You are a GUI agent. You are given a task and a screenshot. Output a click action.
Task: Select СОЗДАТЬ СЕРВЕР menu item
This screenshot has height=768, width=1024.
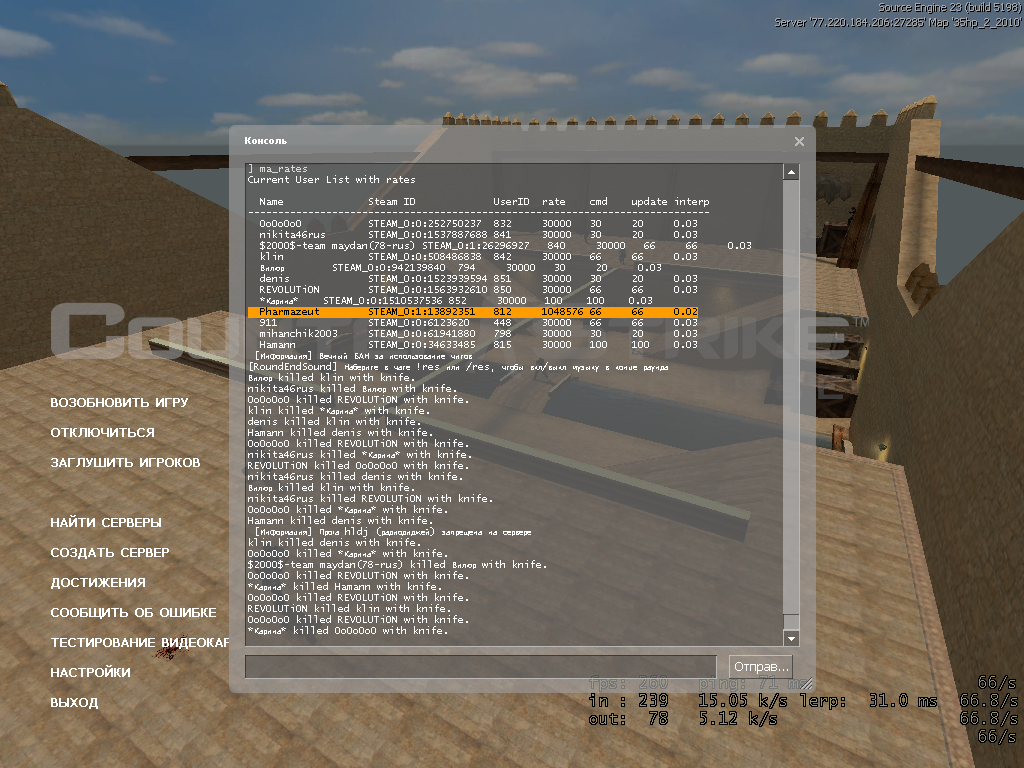coord(110,552)
